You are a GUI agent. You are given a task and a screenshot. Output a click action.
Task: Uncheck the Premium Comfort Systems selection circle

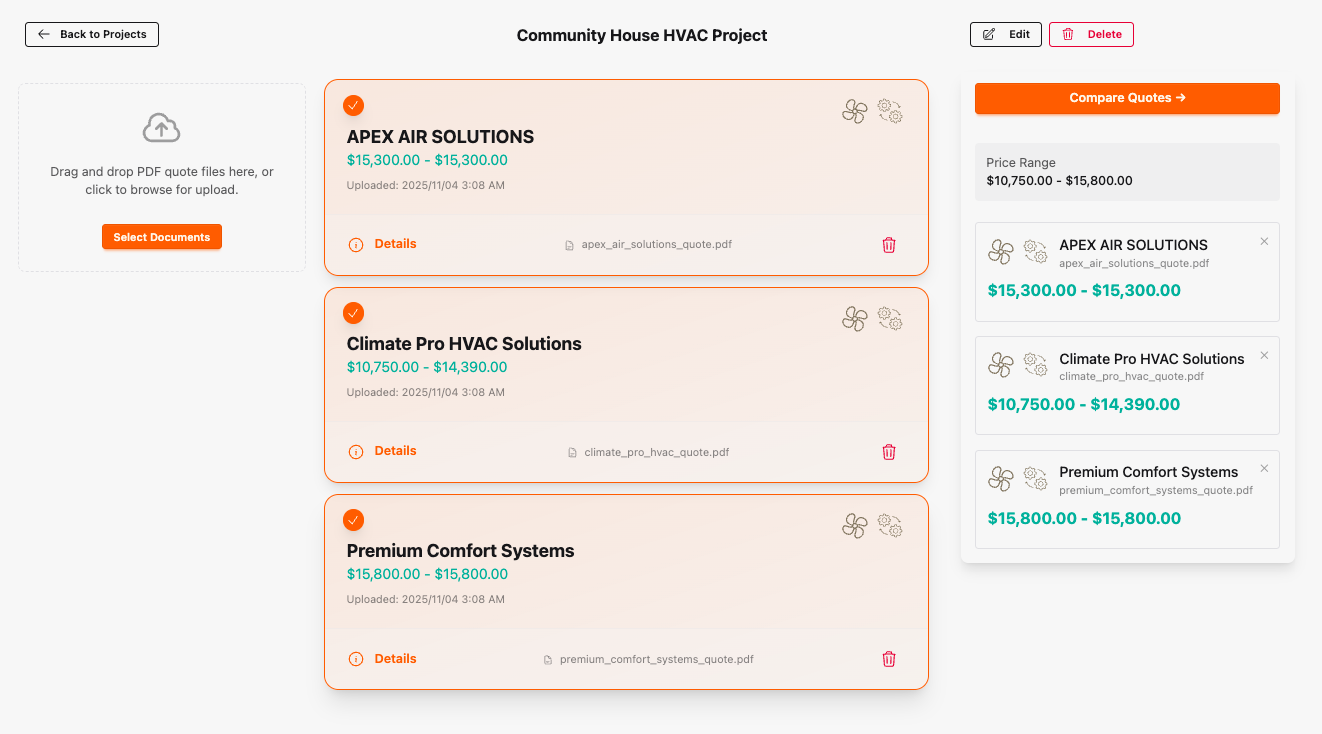point(353,520)
